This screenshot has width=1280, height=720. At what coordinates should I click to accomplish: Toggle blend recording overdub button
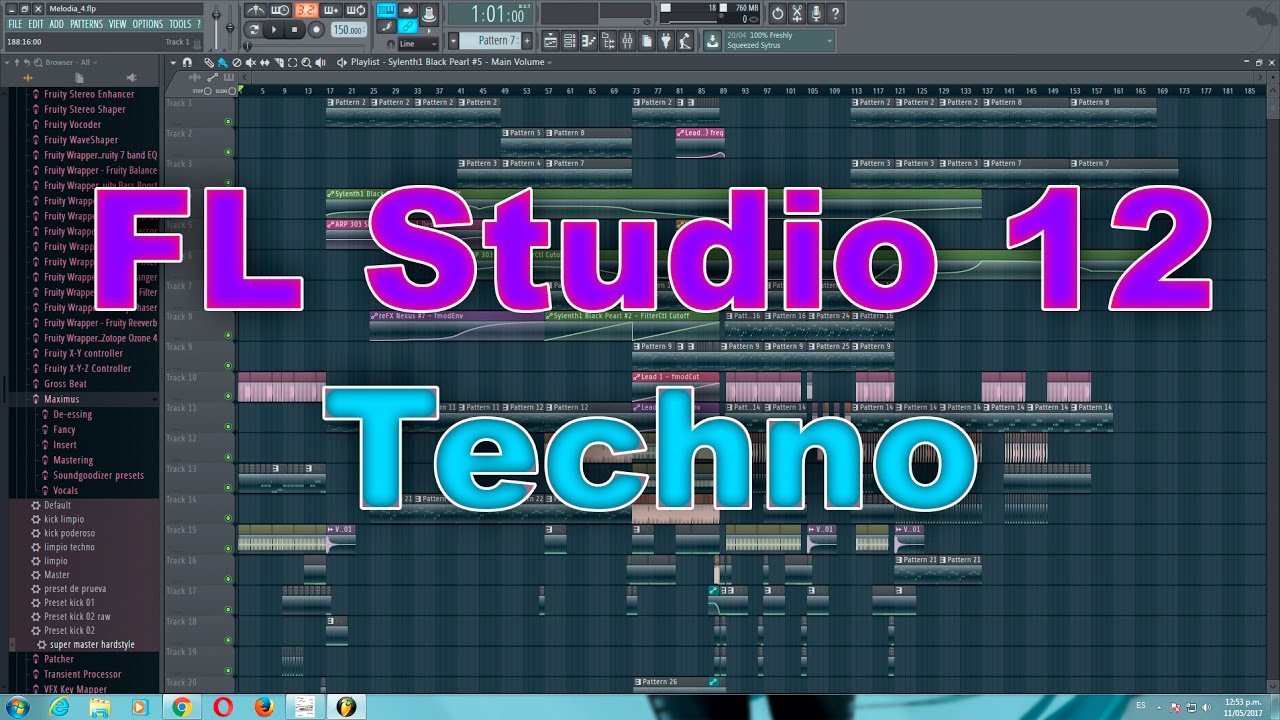(x=331, y=10)
